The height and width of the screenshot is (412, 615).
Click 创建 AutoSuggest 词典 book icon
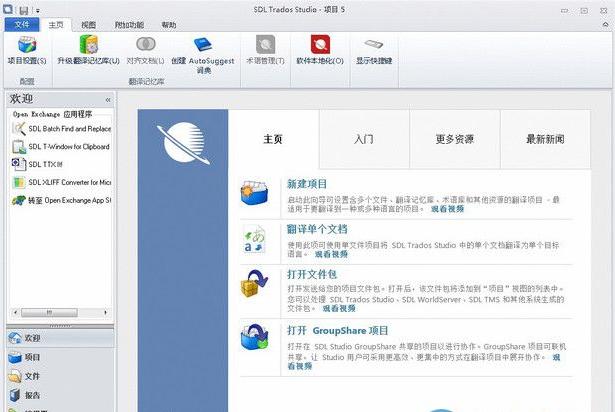point(203,45)
